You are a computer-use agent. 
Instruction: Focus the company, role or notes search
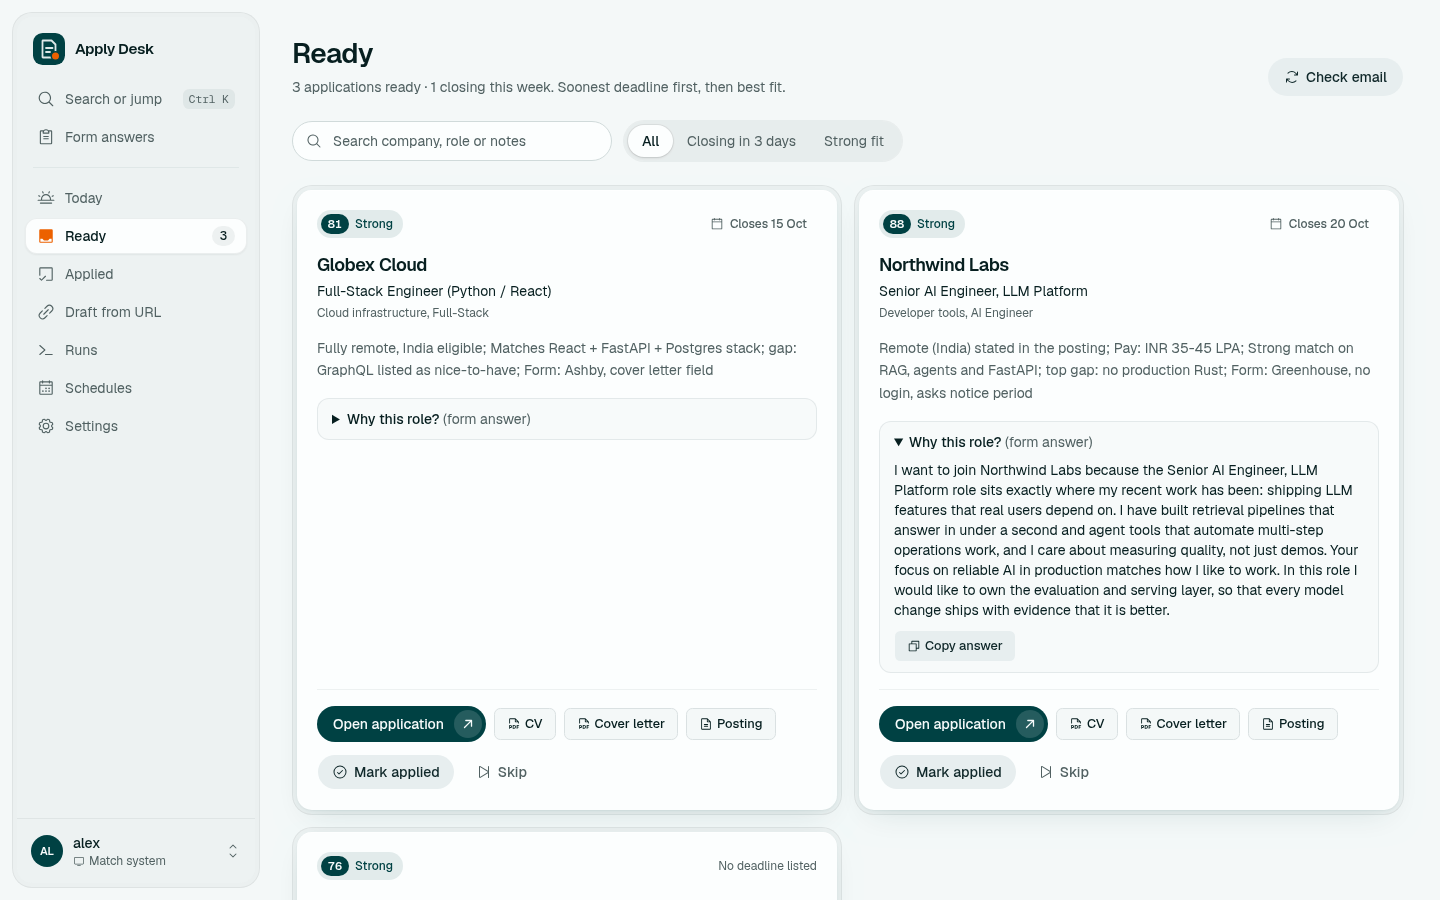coord(452,141)
